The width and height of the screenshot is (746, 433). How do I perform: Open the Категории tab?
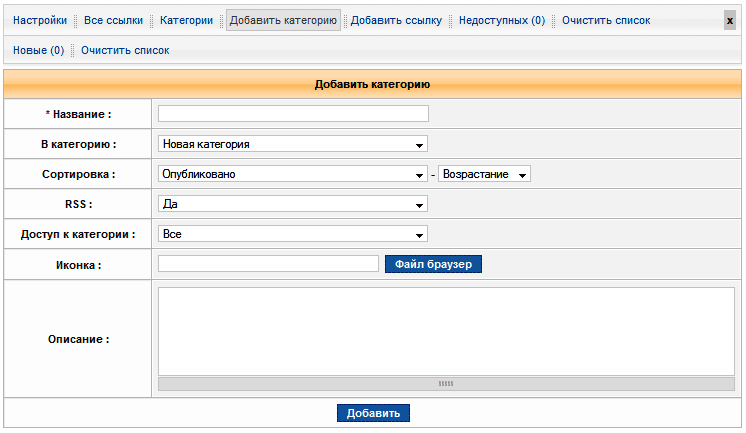pos(187,20)
